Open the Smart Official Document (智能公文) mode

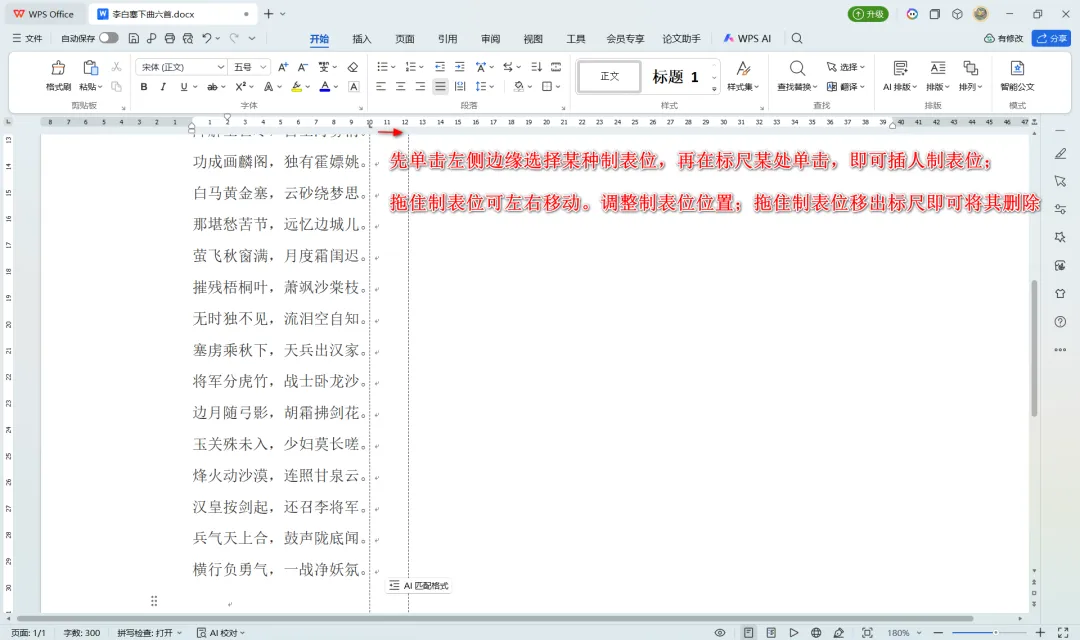coord(1017,76)
